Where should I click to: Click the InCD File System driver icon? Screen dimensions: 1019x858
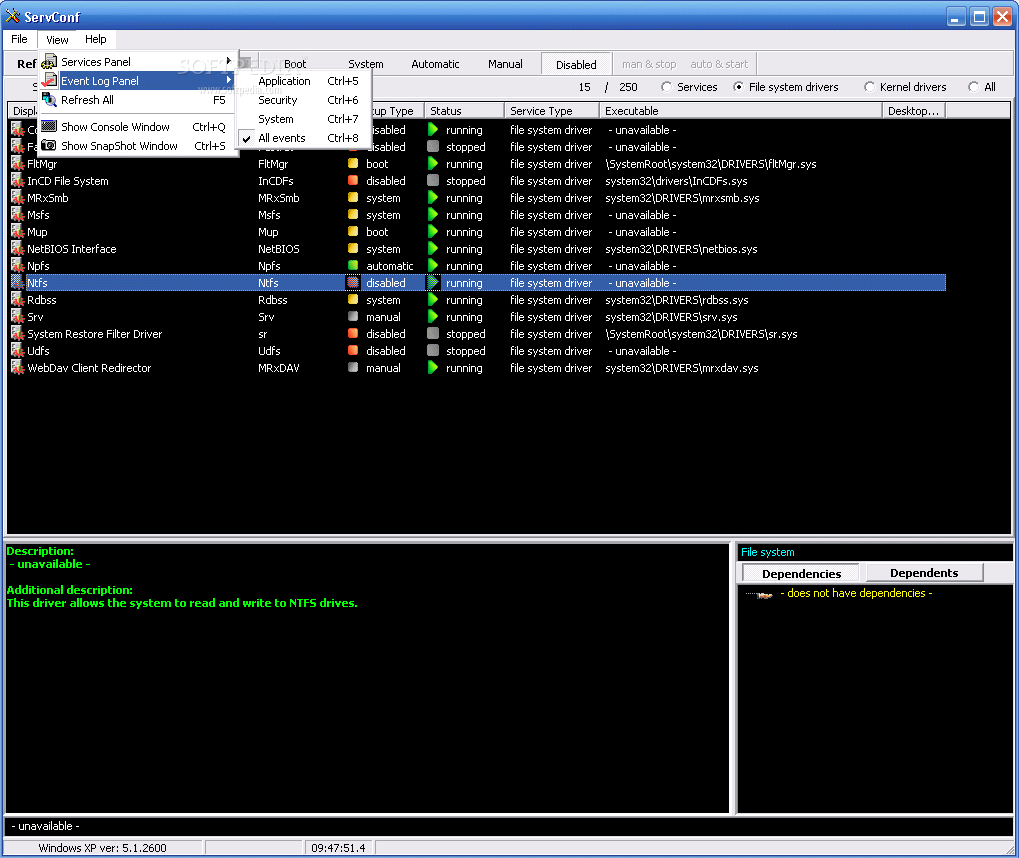pos(18,181)
